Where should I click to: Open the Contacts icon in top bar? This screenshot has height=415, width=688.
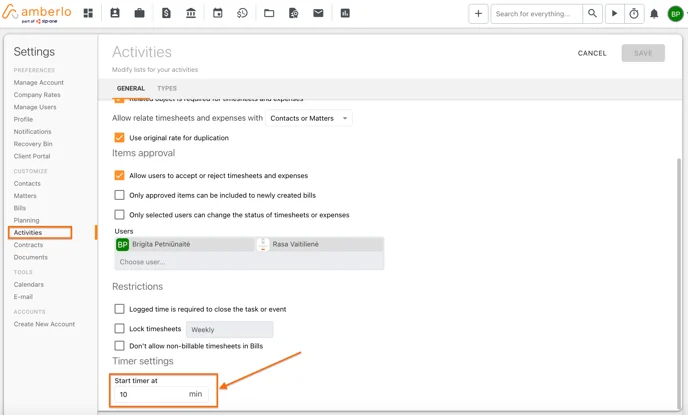pos(115,13)
